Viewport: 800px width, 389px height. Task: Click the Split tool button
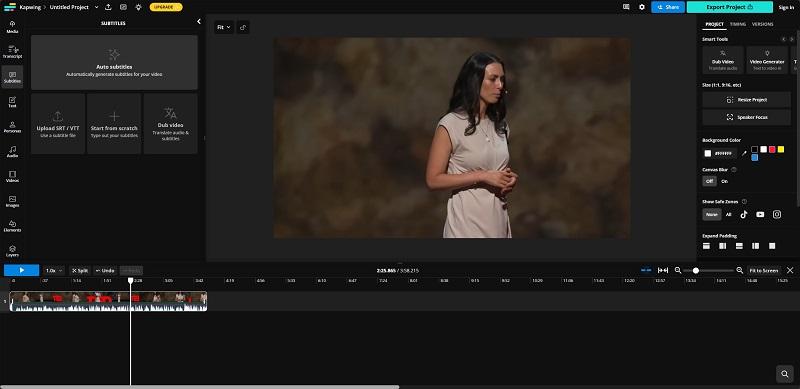tap(80, 271)
